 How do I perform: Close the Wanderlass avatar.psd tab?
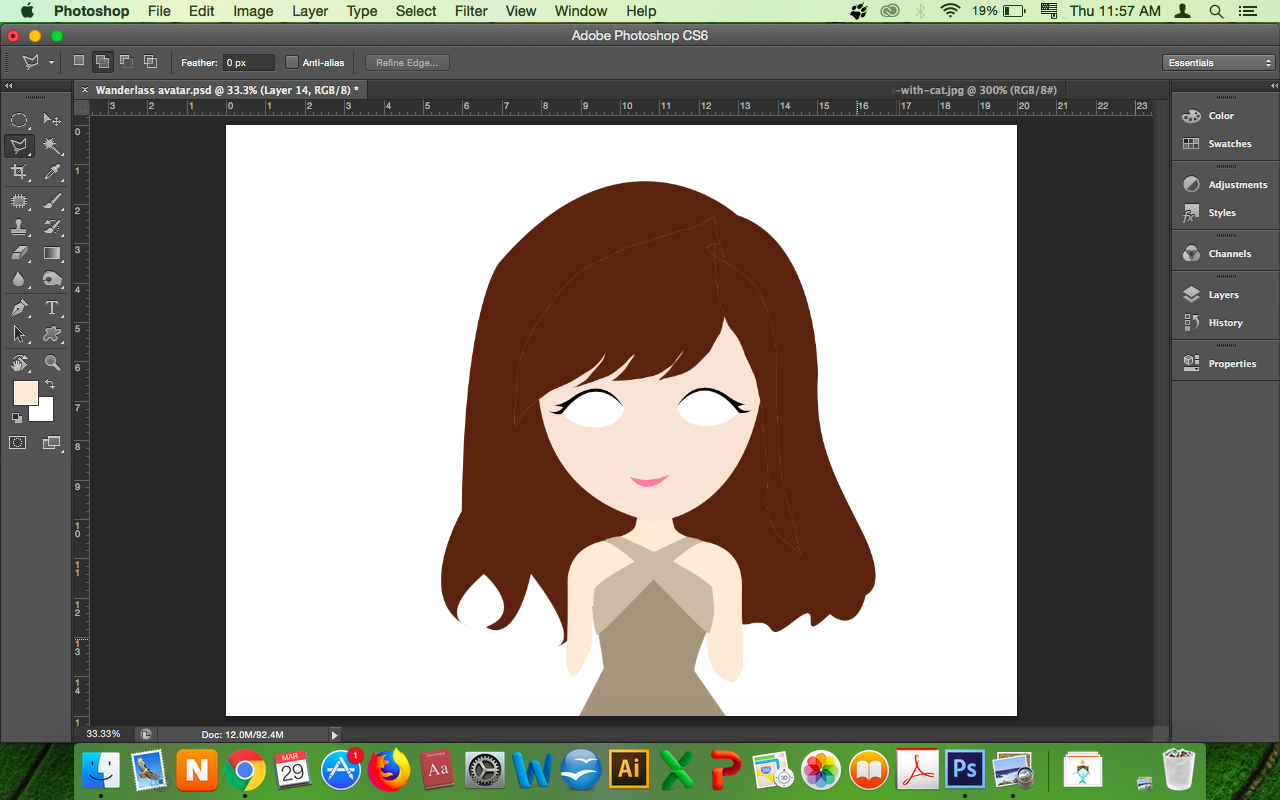point(84,90)
